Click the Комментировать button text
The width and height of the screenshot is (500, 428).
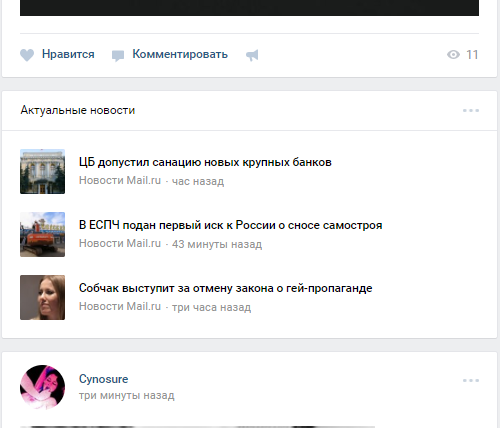click(180, 54)
